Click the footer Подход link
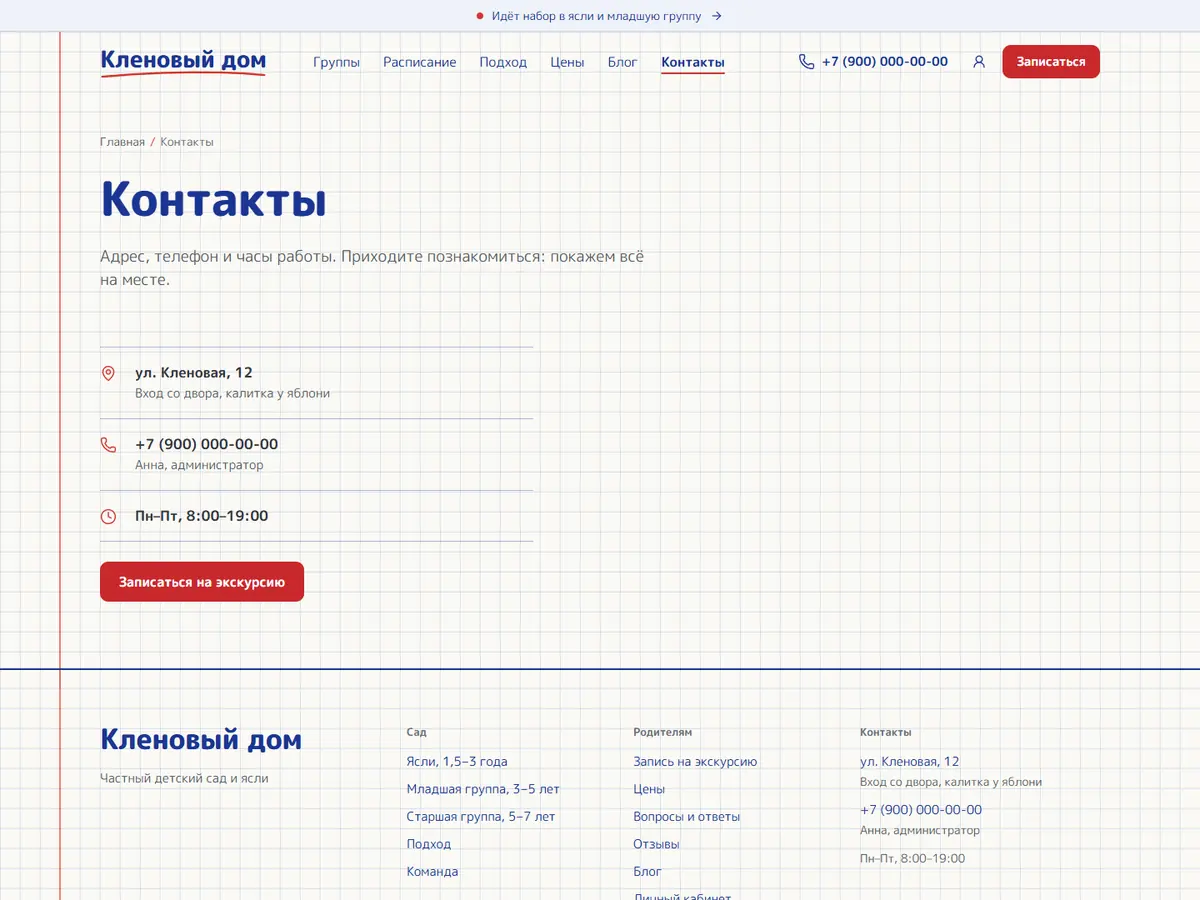The image size is (1200, 900). pos(429,844)
